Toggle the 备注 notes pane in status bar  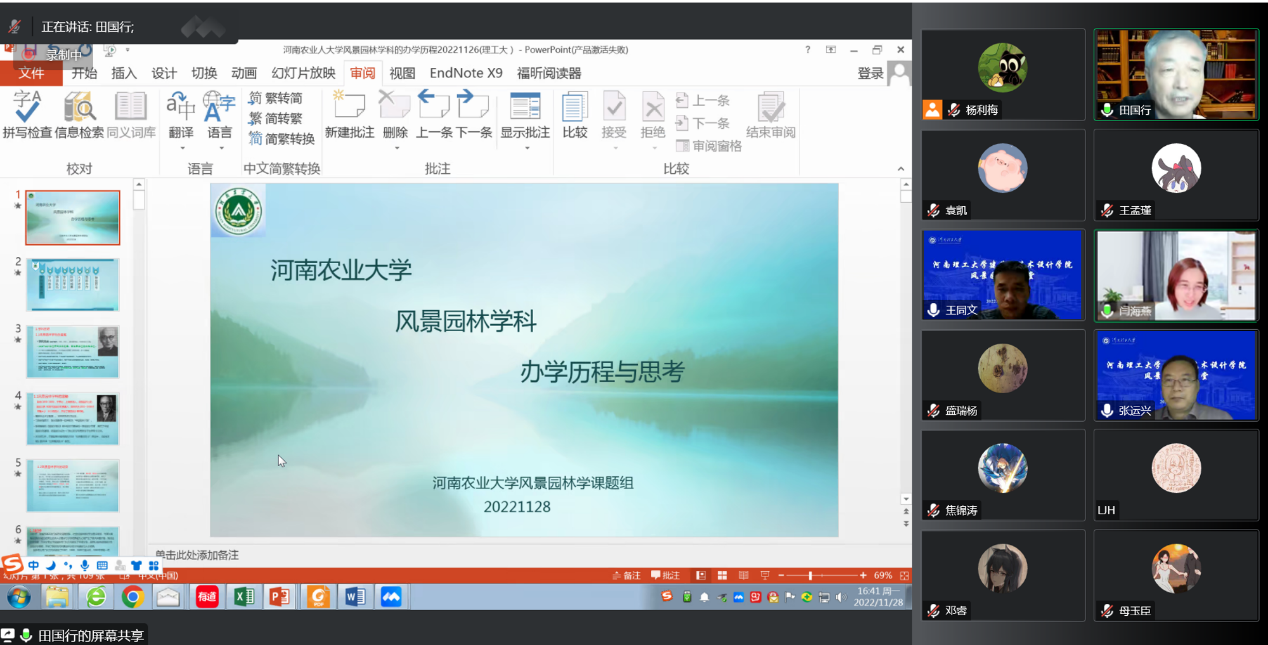click(626, 575)
